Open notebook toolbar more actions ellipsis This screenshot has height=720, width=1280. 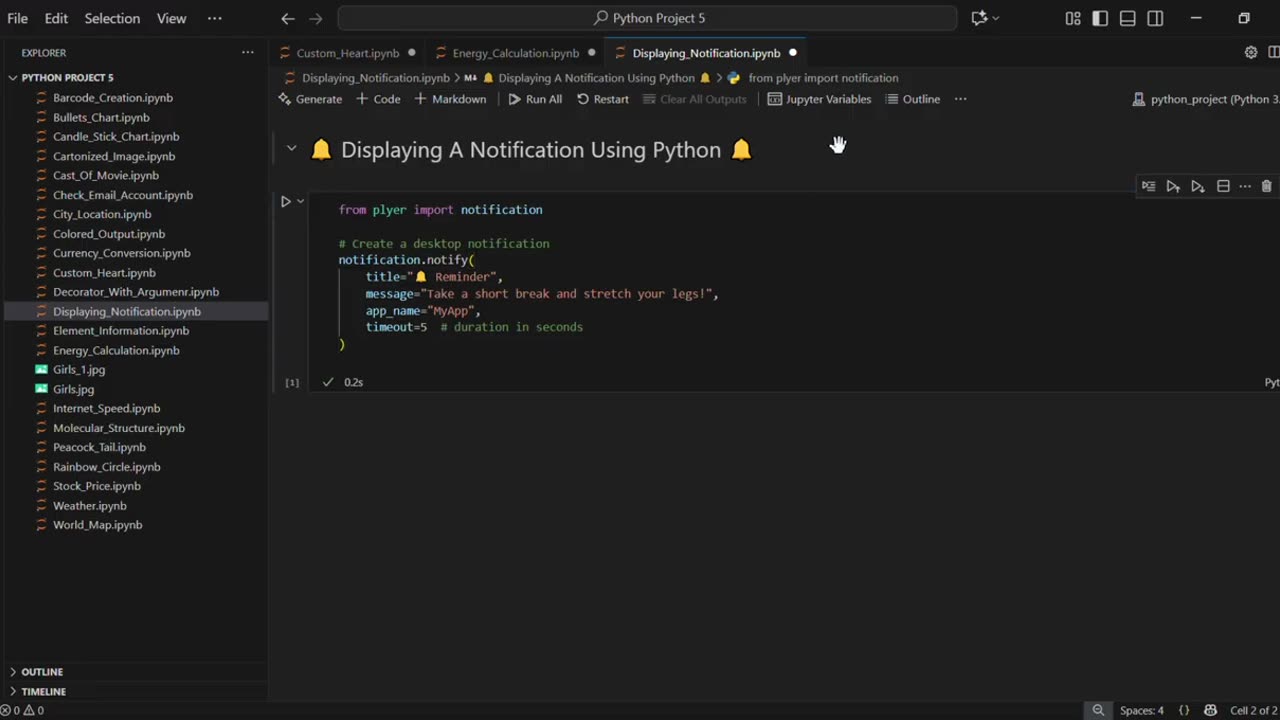(960, 99)
